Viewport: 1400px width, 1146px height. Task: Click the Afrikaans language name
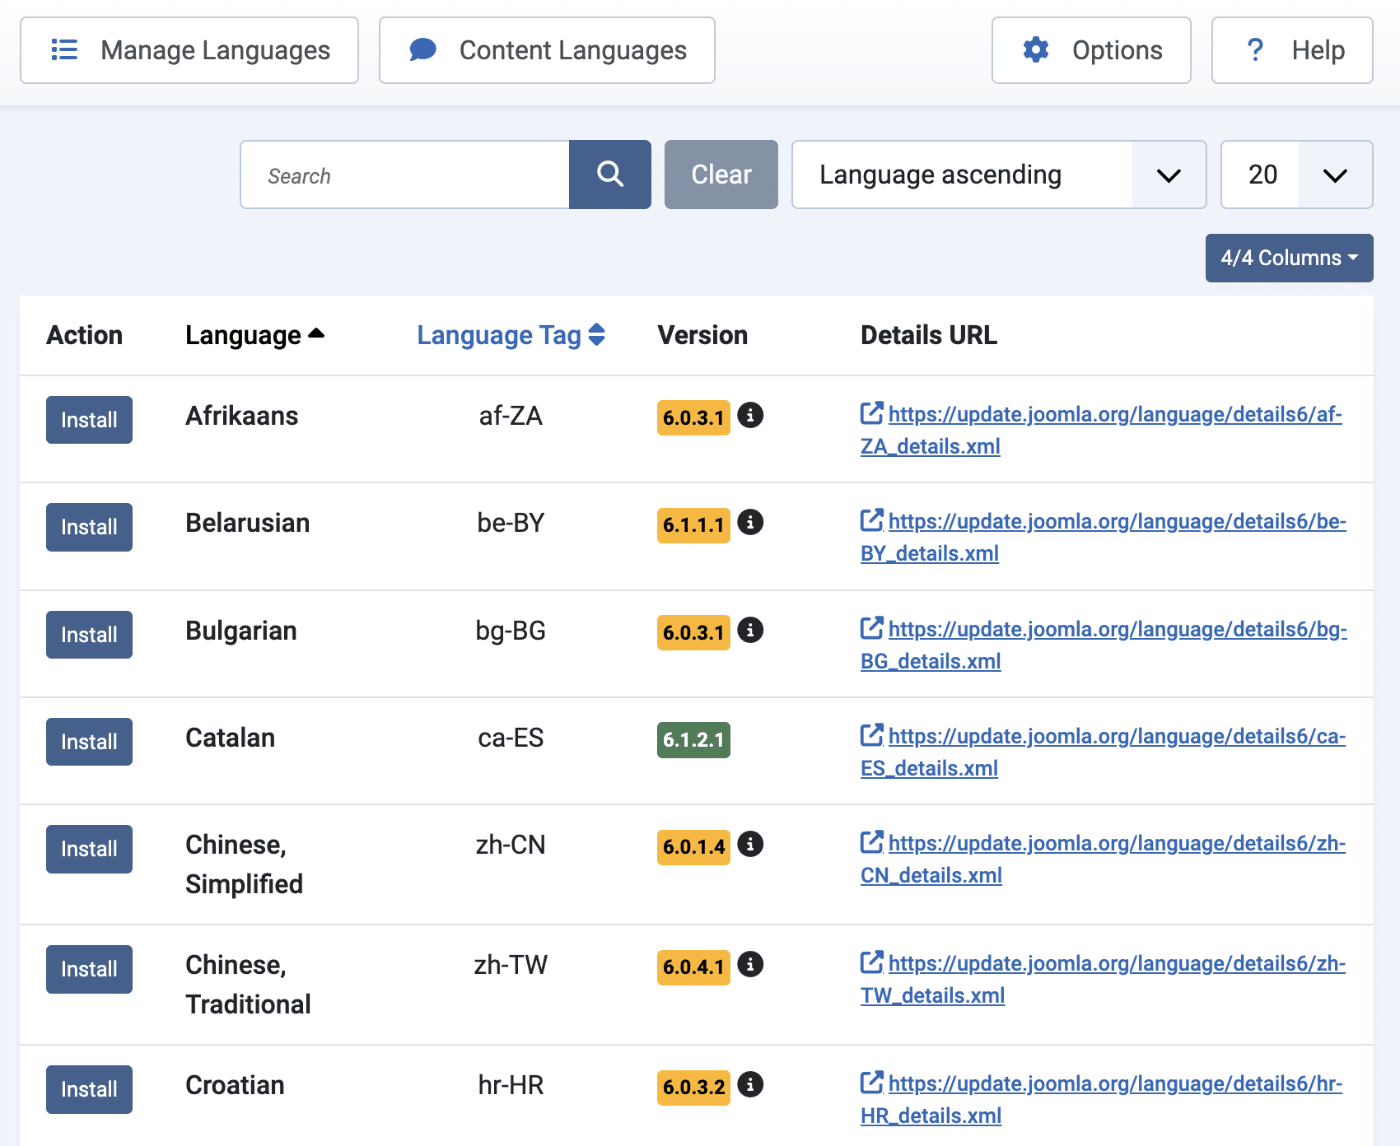click(x=242, y=416)
